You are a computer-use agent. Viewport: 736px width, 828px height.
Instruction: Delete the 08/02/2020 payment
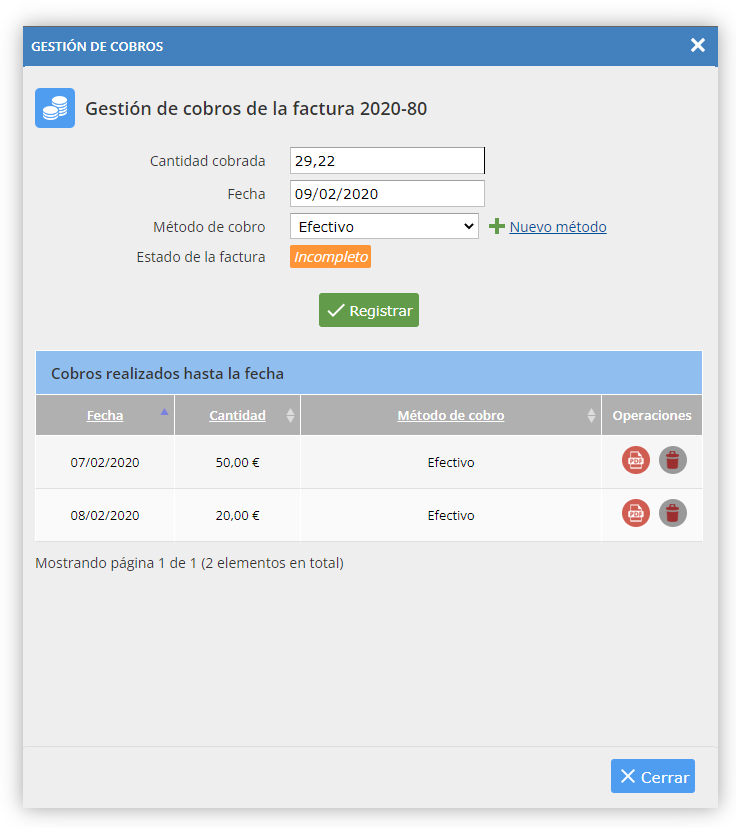[673, 513]
